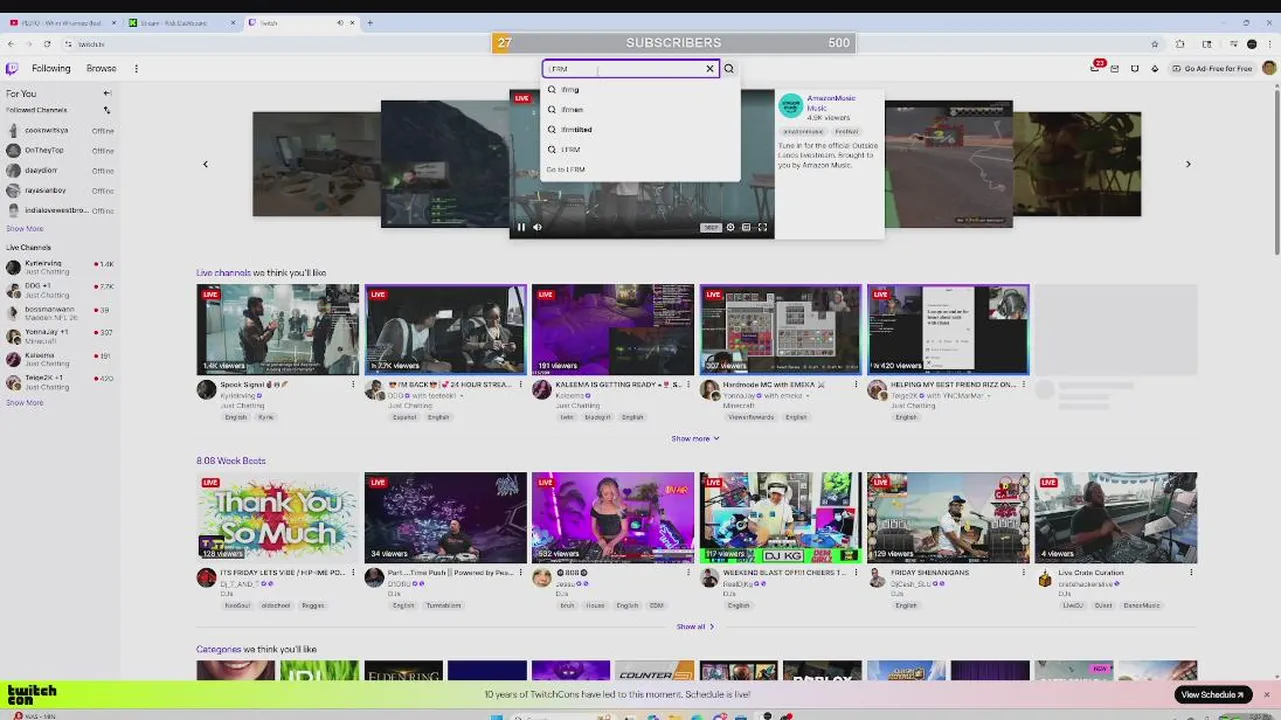Screen dimensions: 1281x720
Task: Open the 'Show all' link under 8.08 Week Beats
Action: tap(695, 627)
